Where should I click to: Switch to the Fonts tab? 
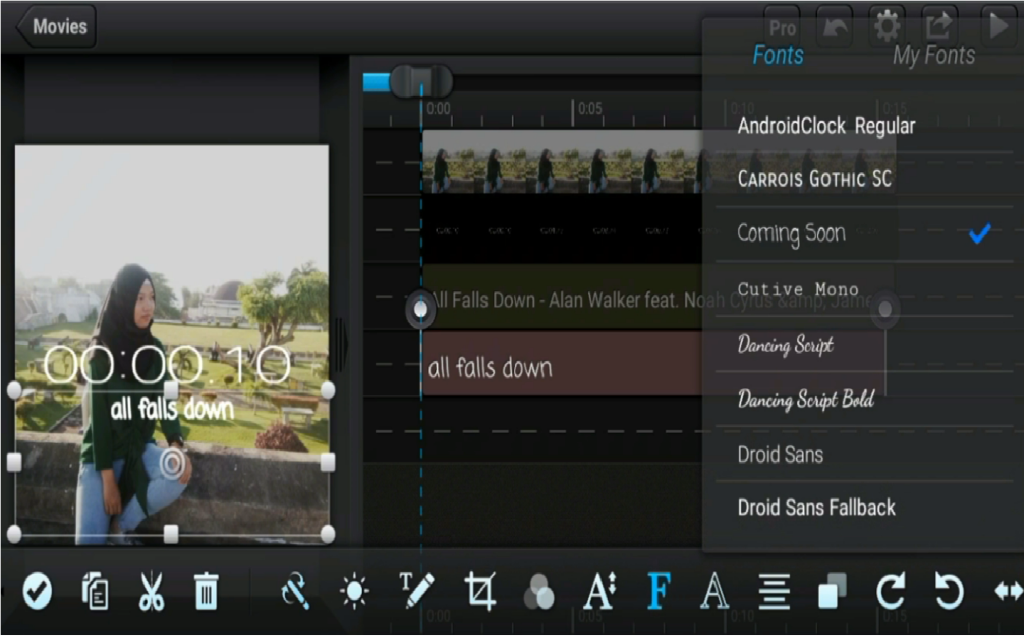coord(778,55)
